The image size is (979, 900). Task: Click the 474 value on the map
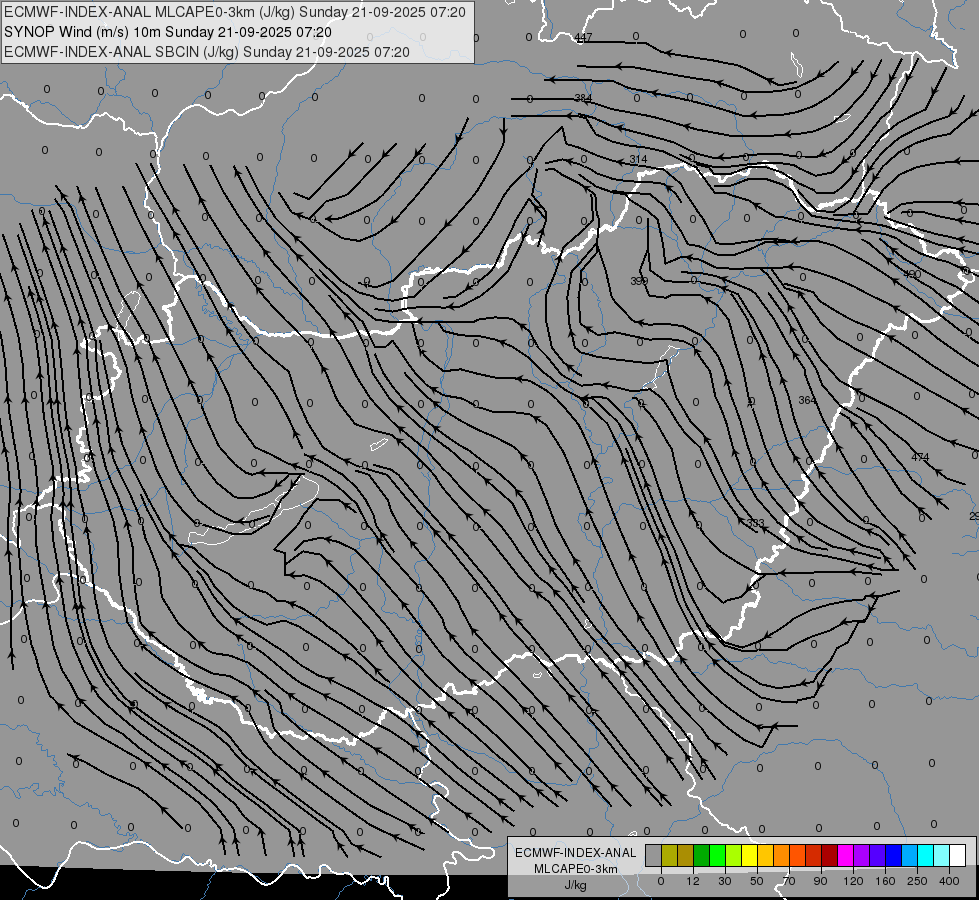point(920,457)
